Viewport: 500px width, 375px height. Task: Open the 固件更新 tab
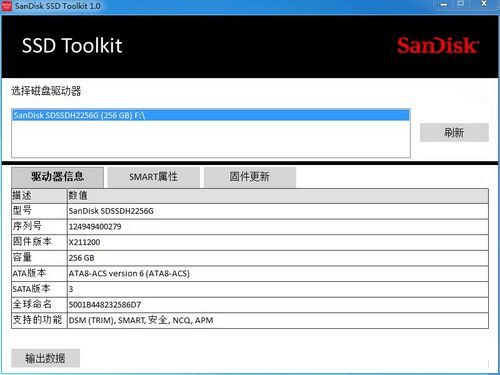(x=250, y=177)
